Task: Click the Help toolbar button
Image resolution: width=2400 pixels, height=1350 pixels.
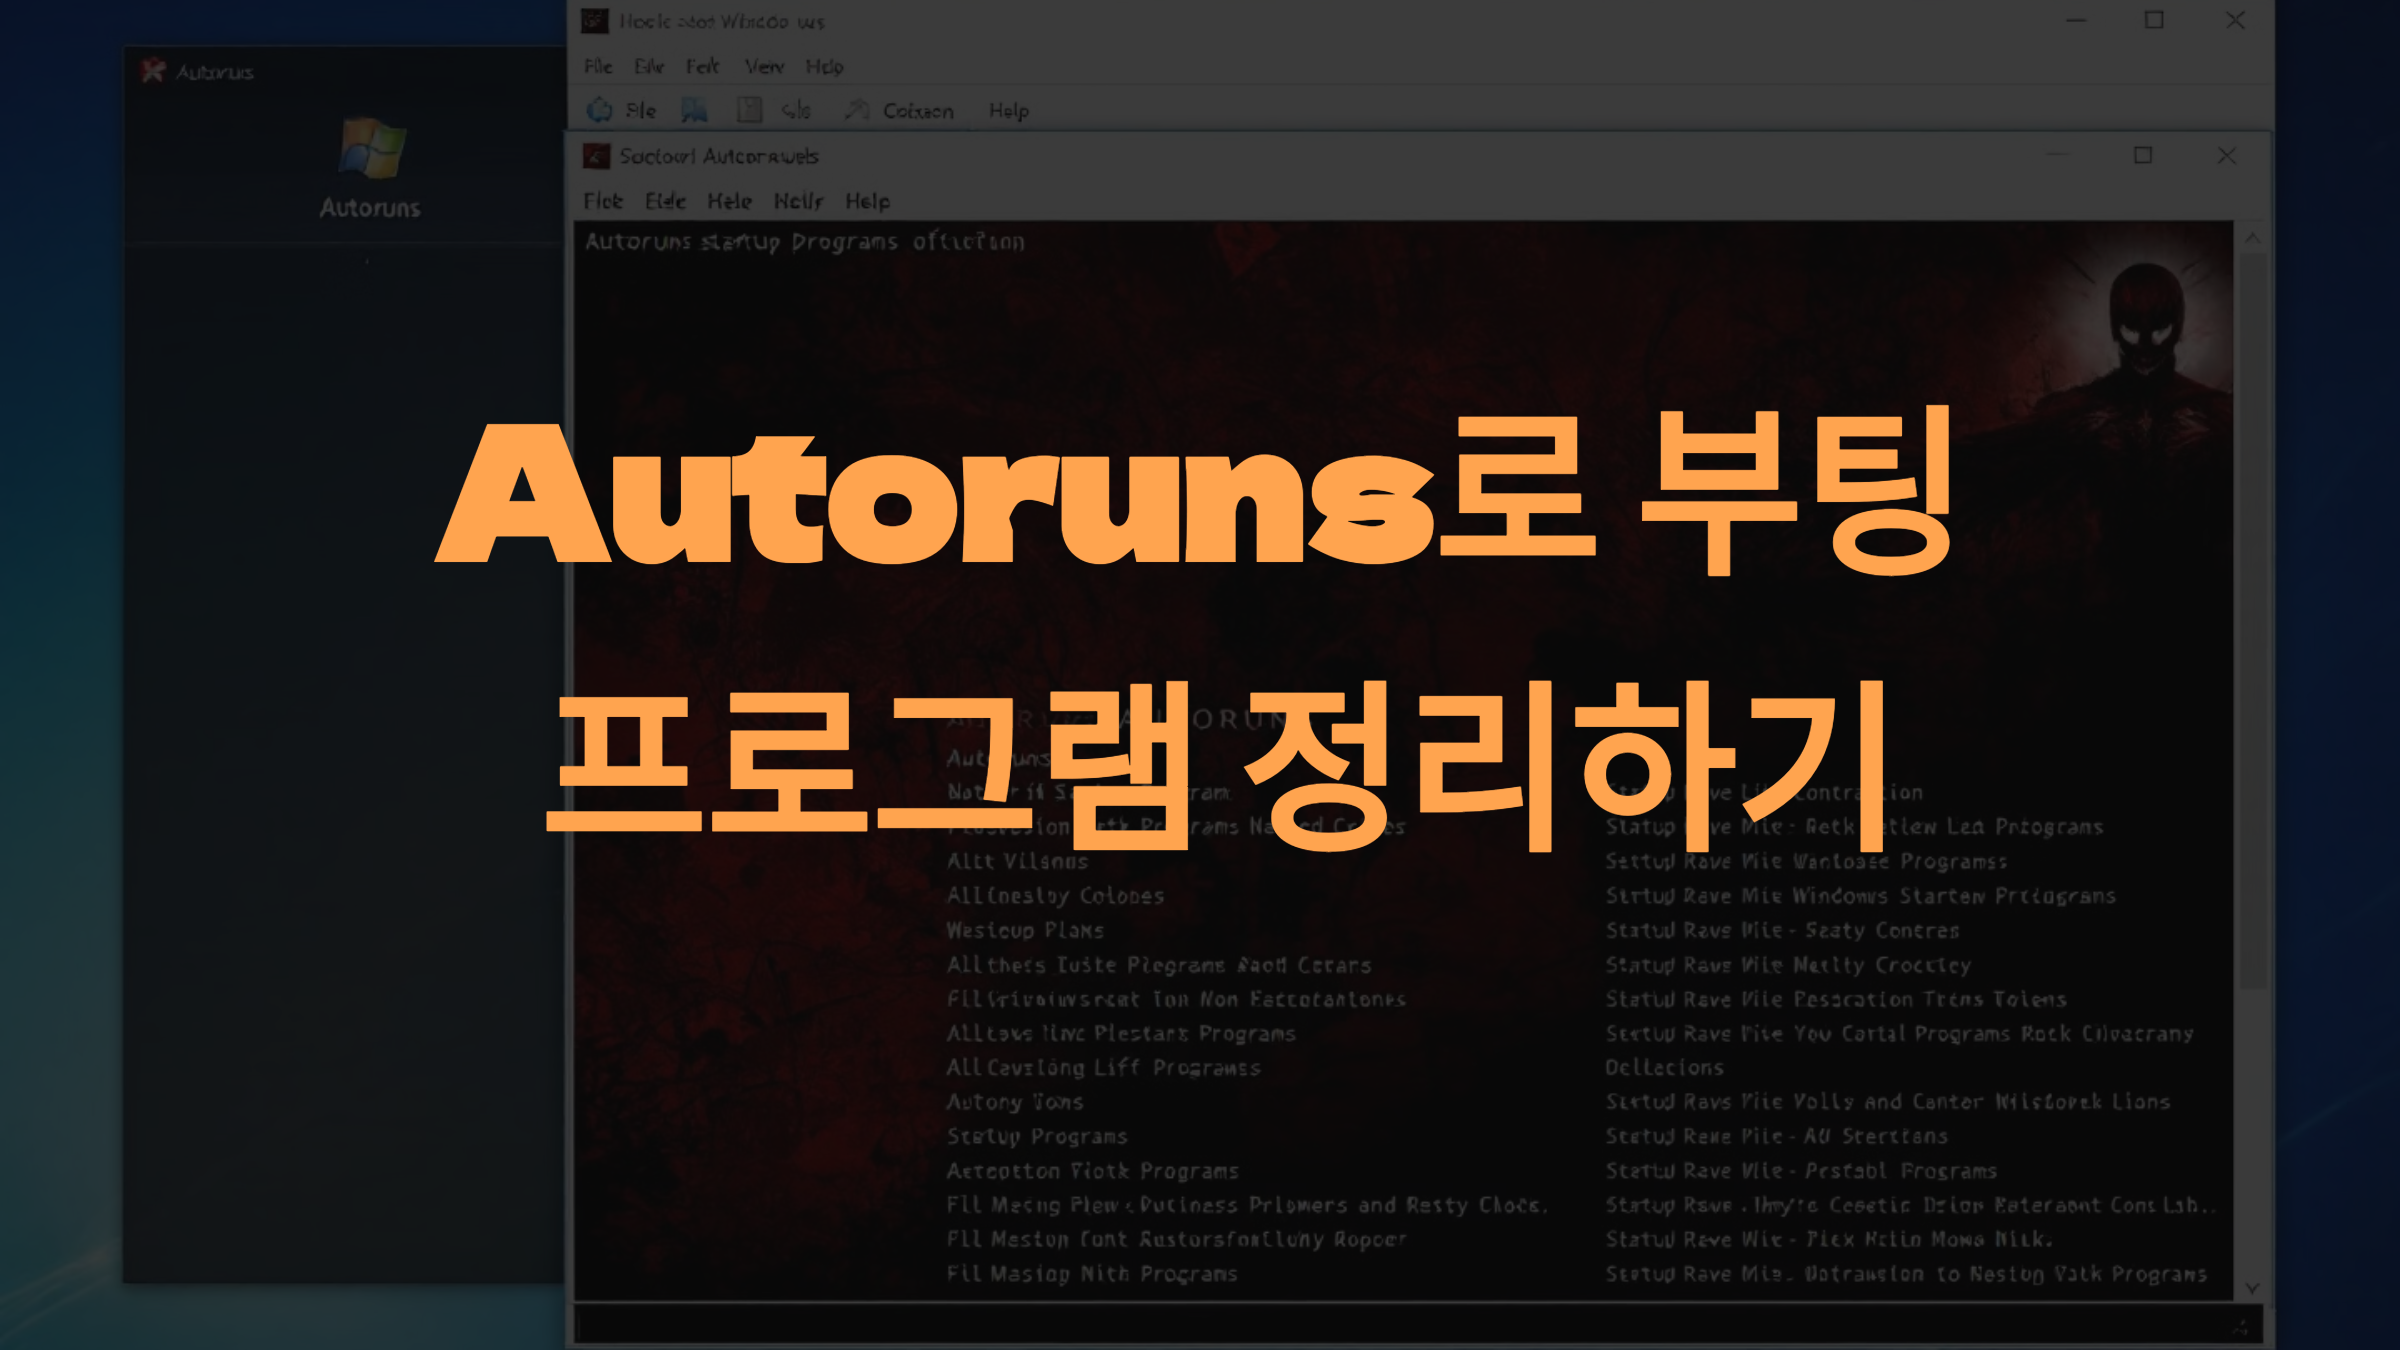Action: 1008,111
